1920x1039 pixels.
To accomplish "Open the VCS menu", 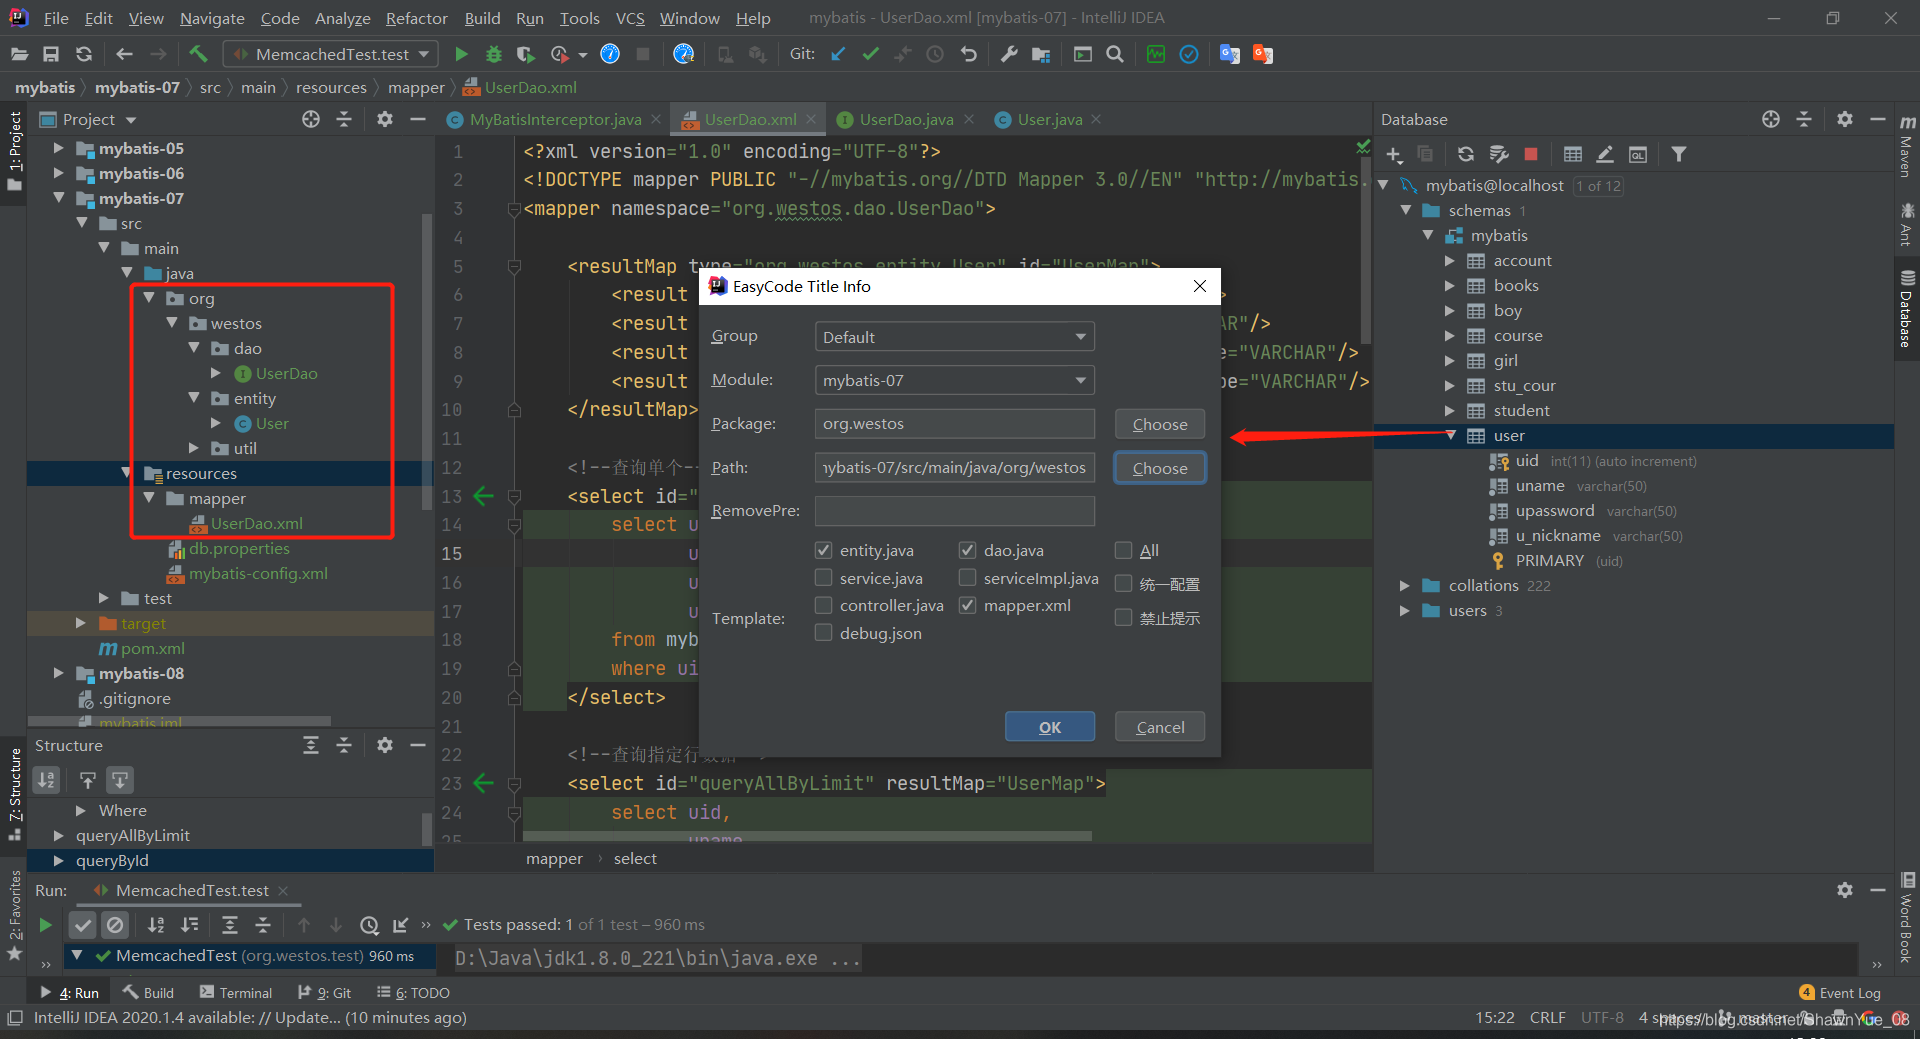I will point(630,18).
